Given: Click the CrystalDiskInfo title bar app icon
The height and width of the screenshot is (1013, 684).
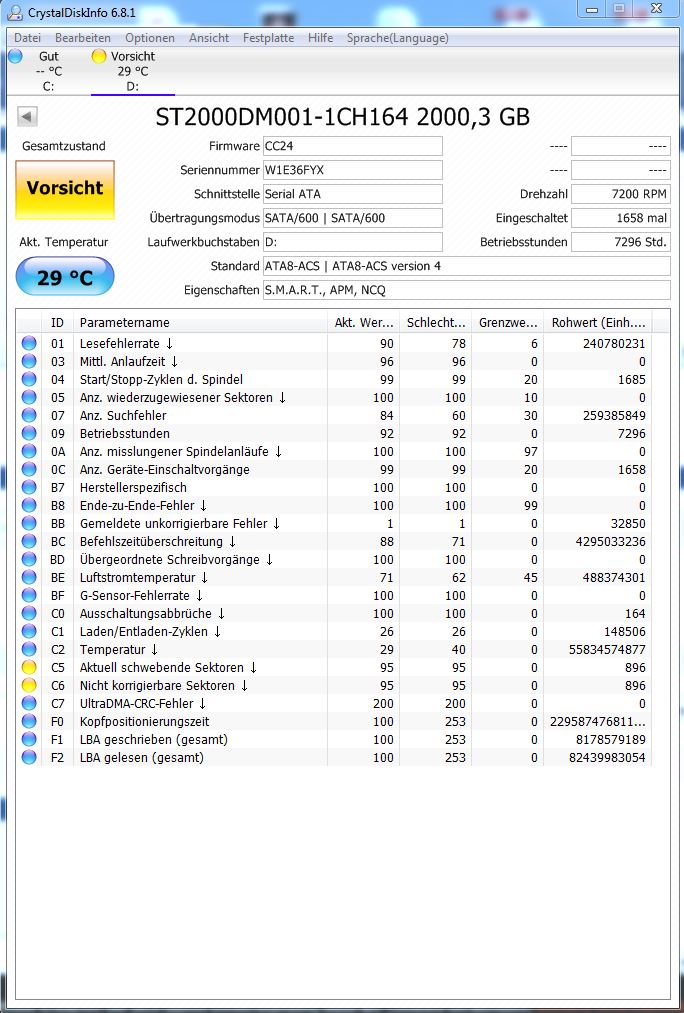Looking at the screenshot, I should click(x=14, y=12).
